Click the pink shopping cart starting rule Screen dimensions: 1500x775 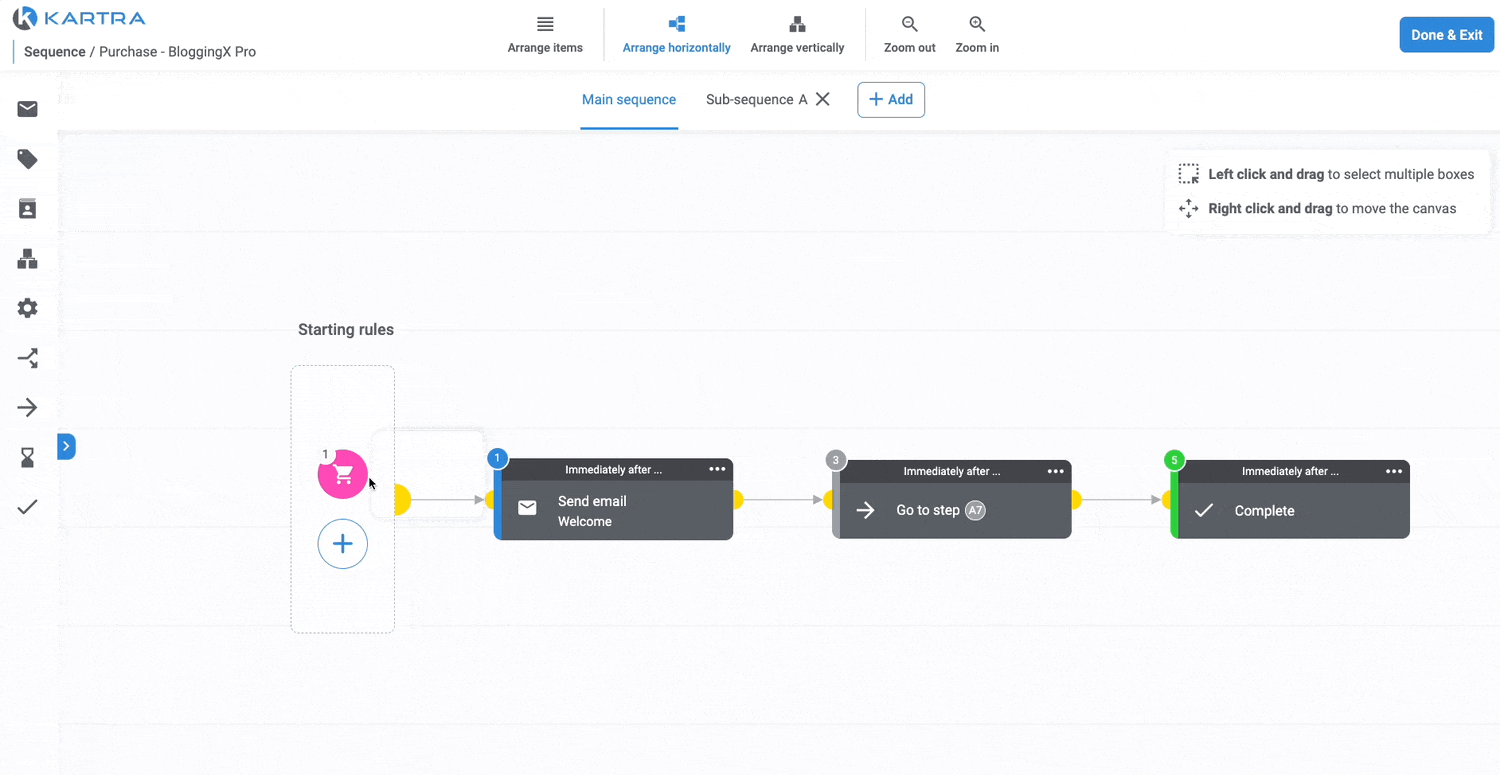pos(342,474)
